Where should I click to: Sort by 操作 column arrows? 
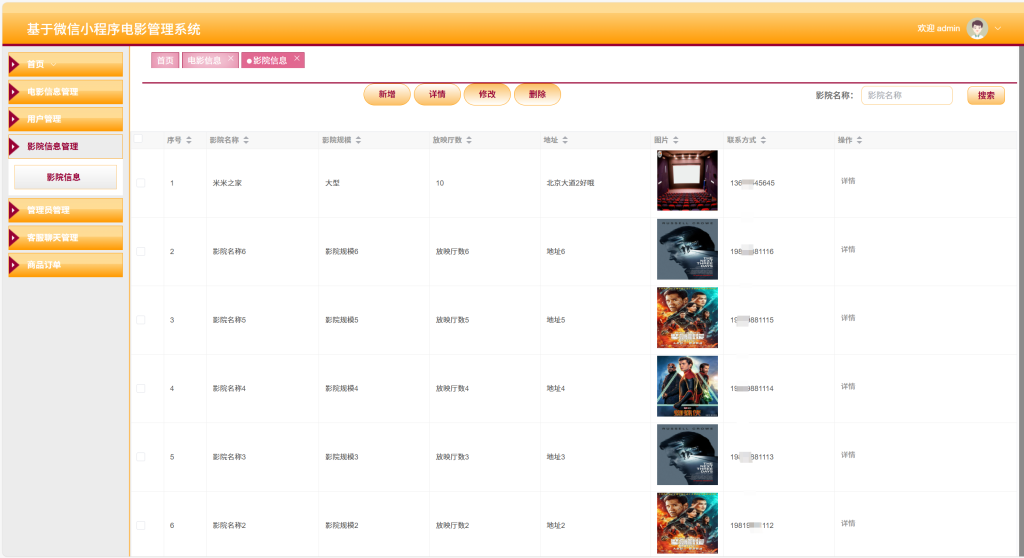pos(859,140)
